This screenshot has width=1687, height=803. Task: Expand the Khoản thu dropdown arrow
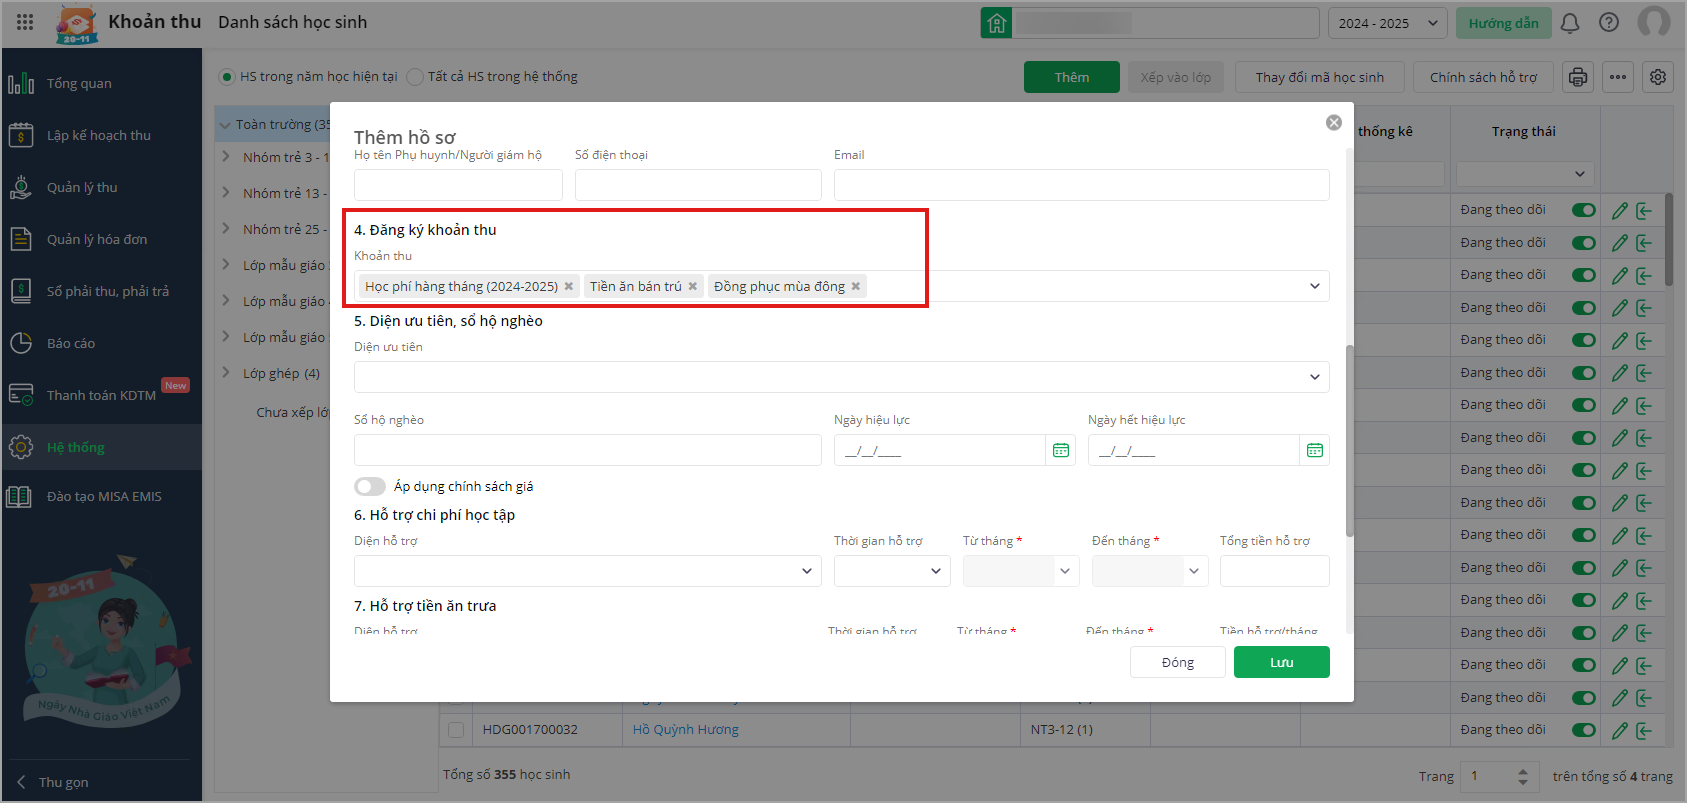(1315, 286)
